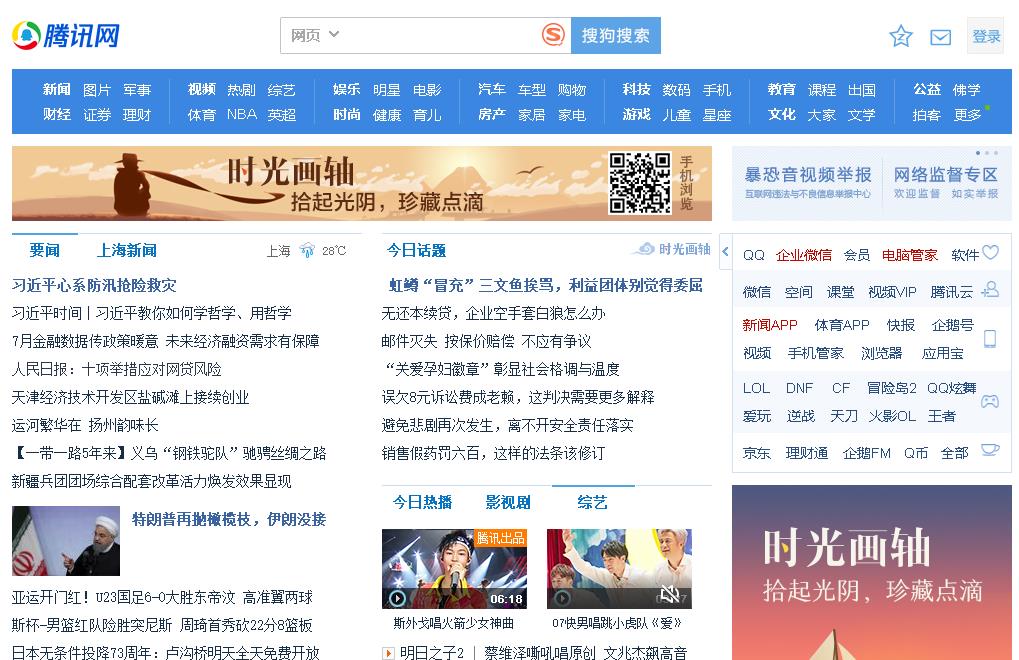The height and width of the screenshot is (660, 1019).
Task: Open 佛学 in navigation bar
Action: click(967, 89)
